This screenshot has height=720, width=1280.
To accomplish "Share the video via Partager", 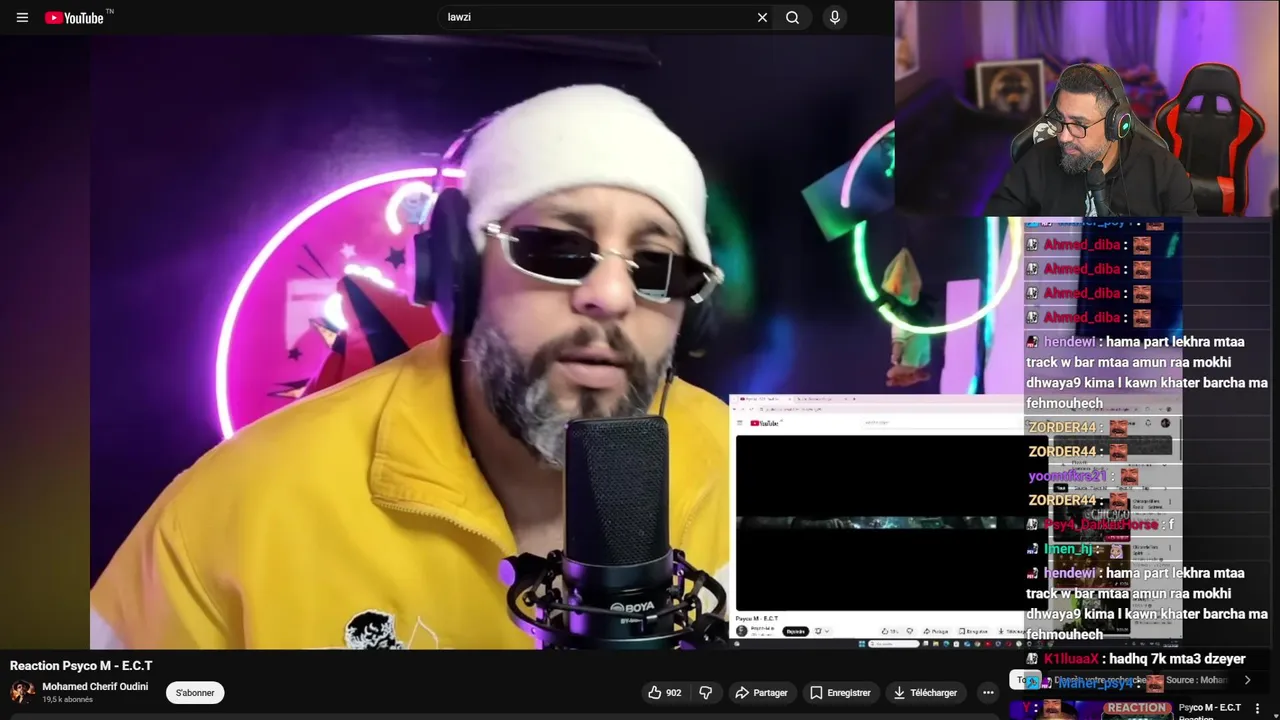I will 761,692.
